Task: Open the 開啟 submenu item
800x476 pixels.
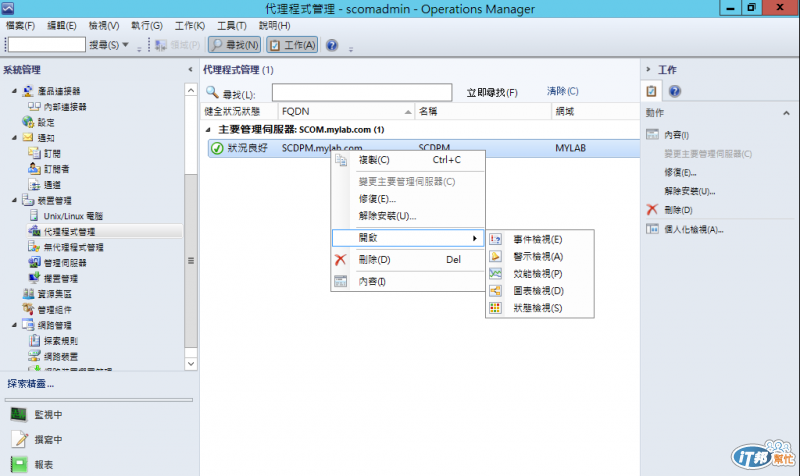Action: click(408, 238)
